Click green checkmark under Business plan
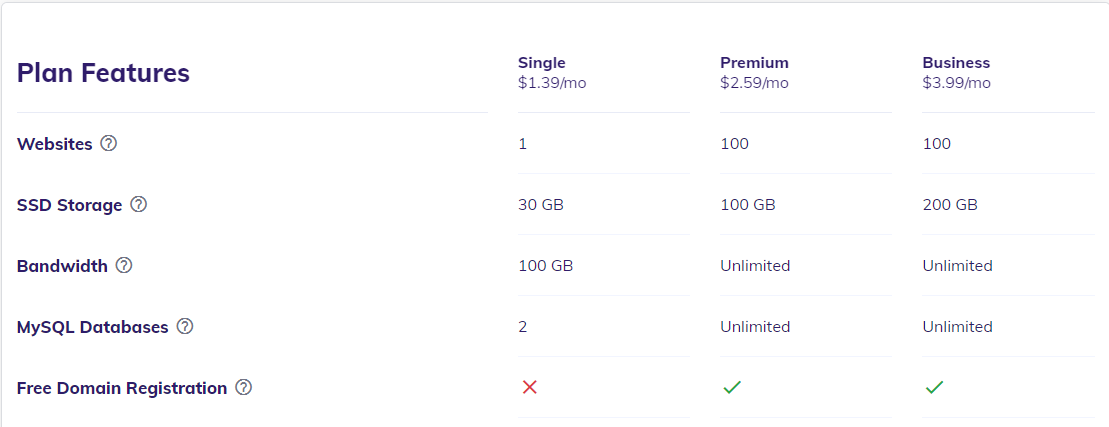This screenshot has width=1109, height=427. 934,387
